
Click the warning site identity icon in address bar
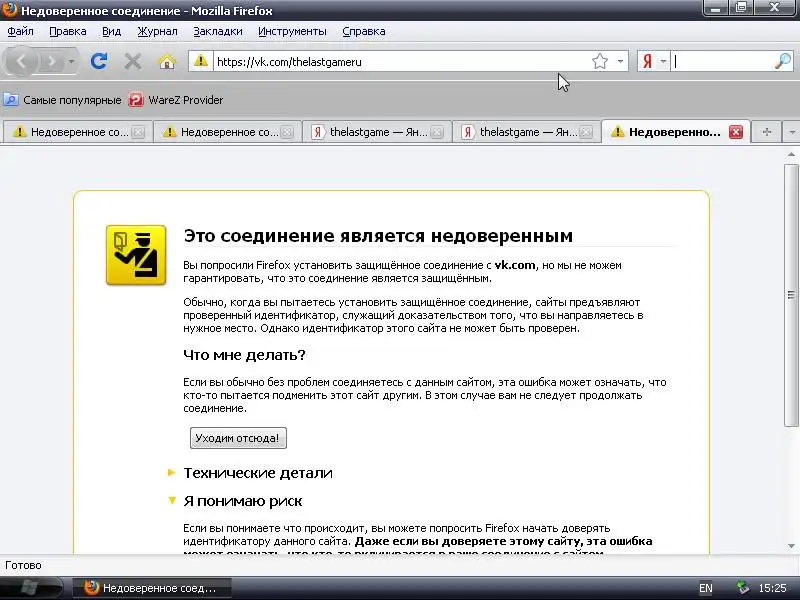pyautogui.click(x=201, y=61)
